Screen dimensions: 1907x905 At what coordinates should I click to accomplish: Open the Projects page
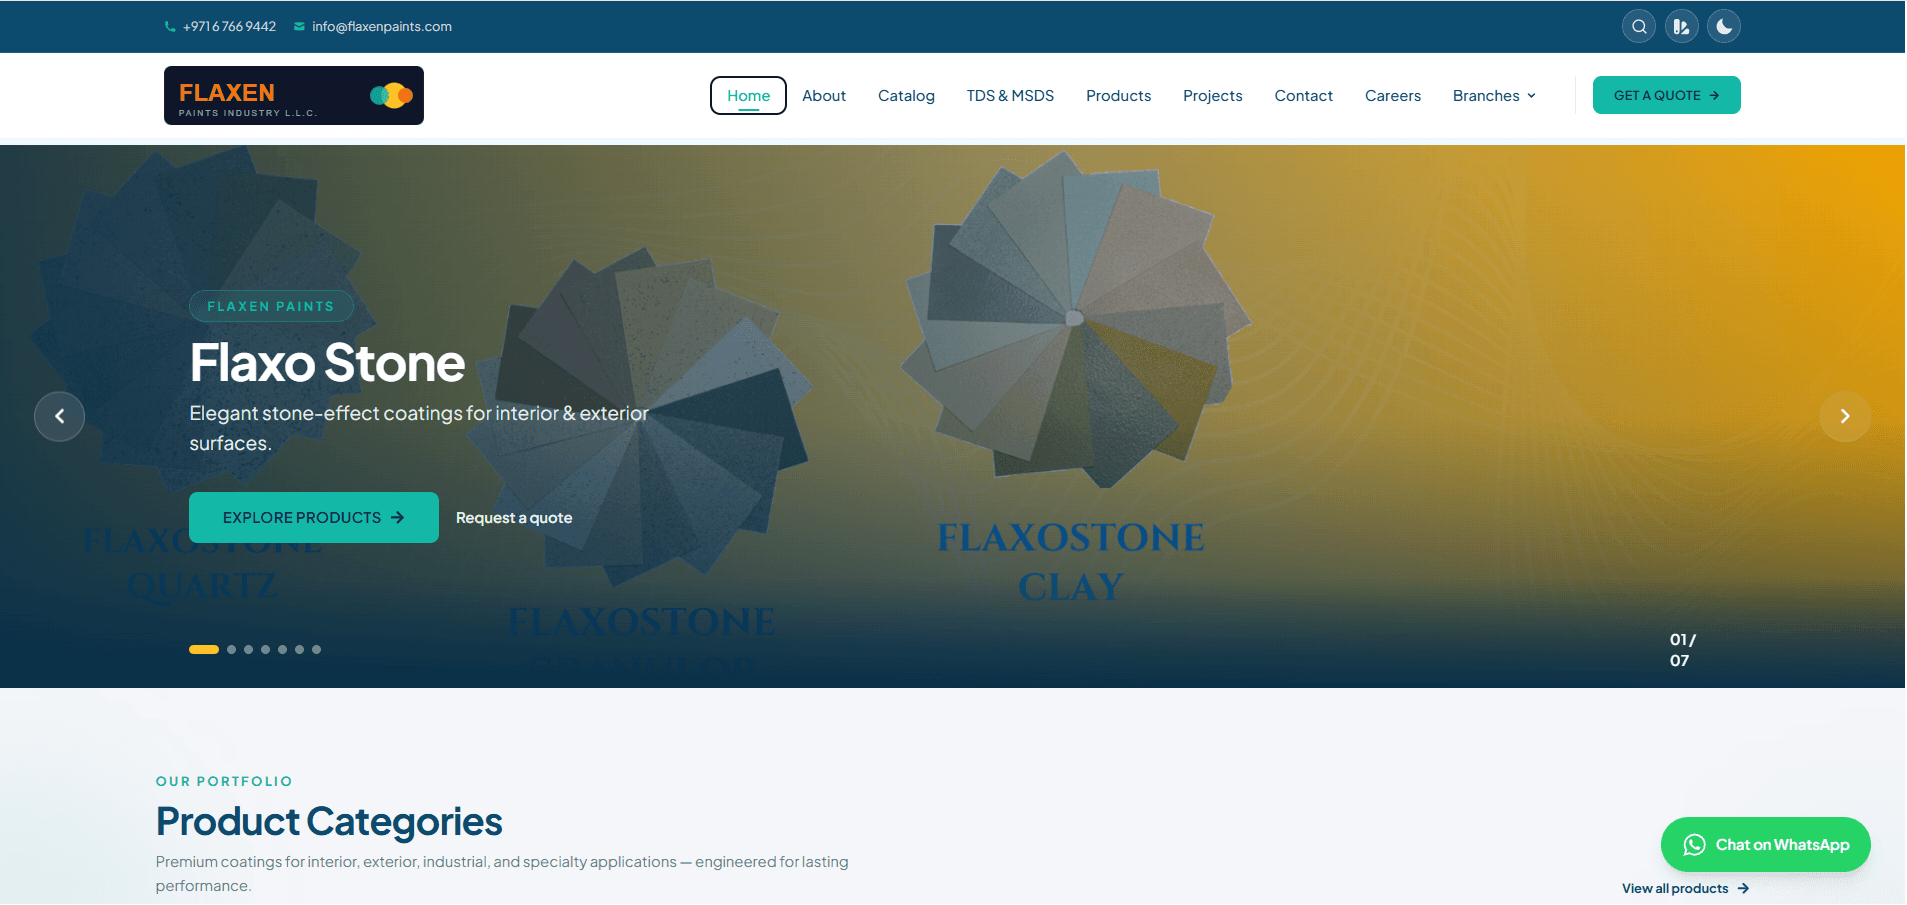click(x=1212, y=96)
